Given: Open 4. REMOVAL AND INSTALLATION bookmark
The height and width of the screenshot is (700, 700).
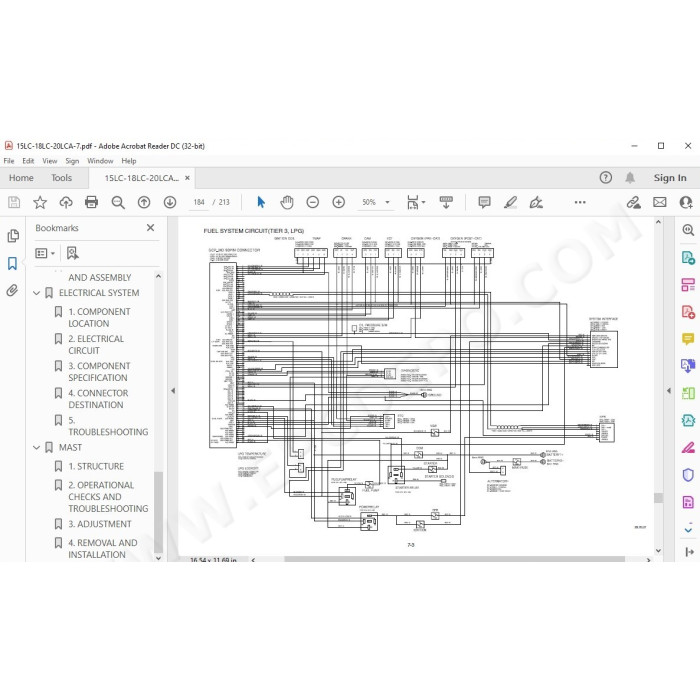Looking at the screenshot, I should pyautogui.click(x=103, y=549).
